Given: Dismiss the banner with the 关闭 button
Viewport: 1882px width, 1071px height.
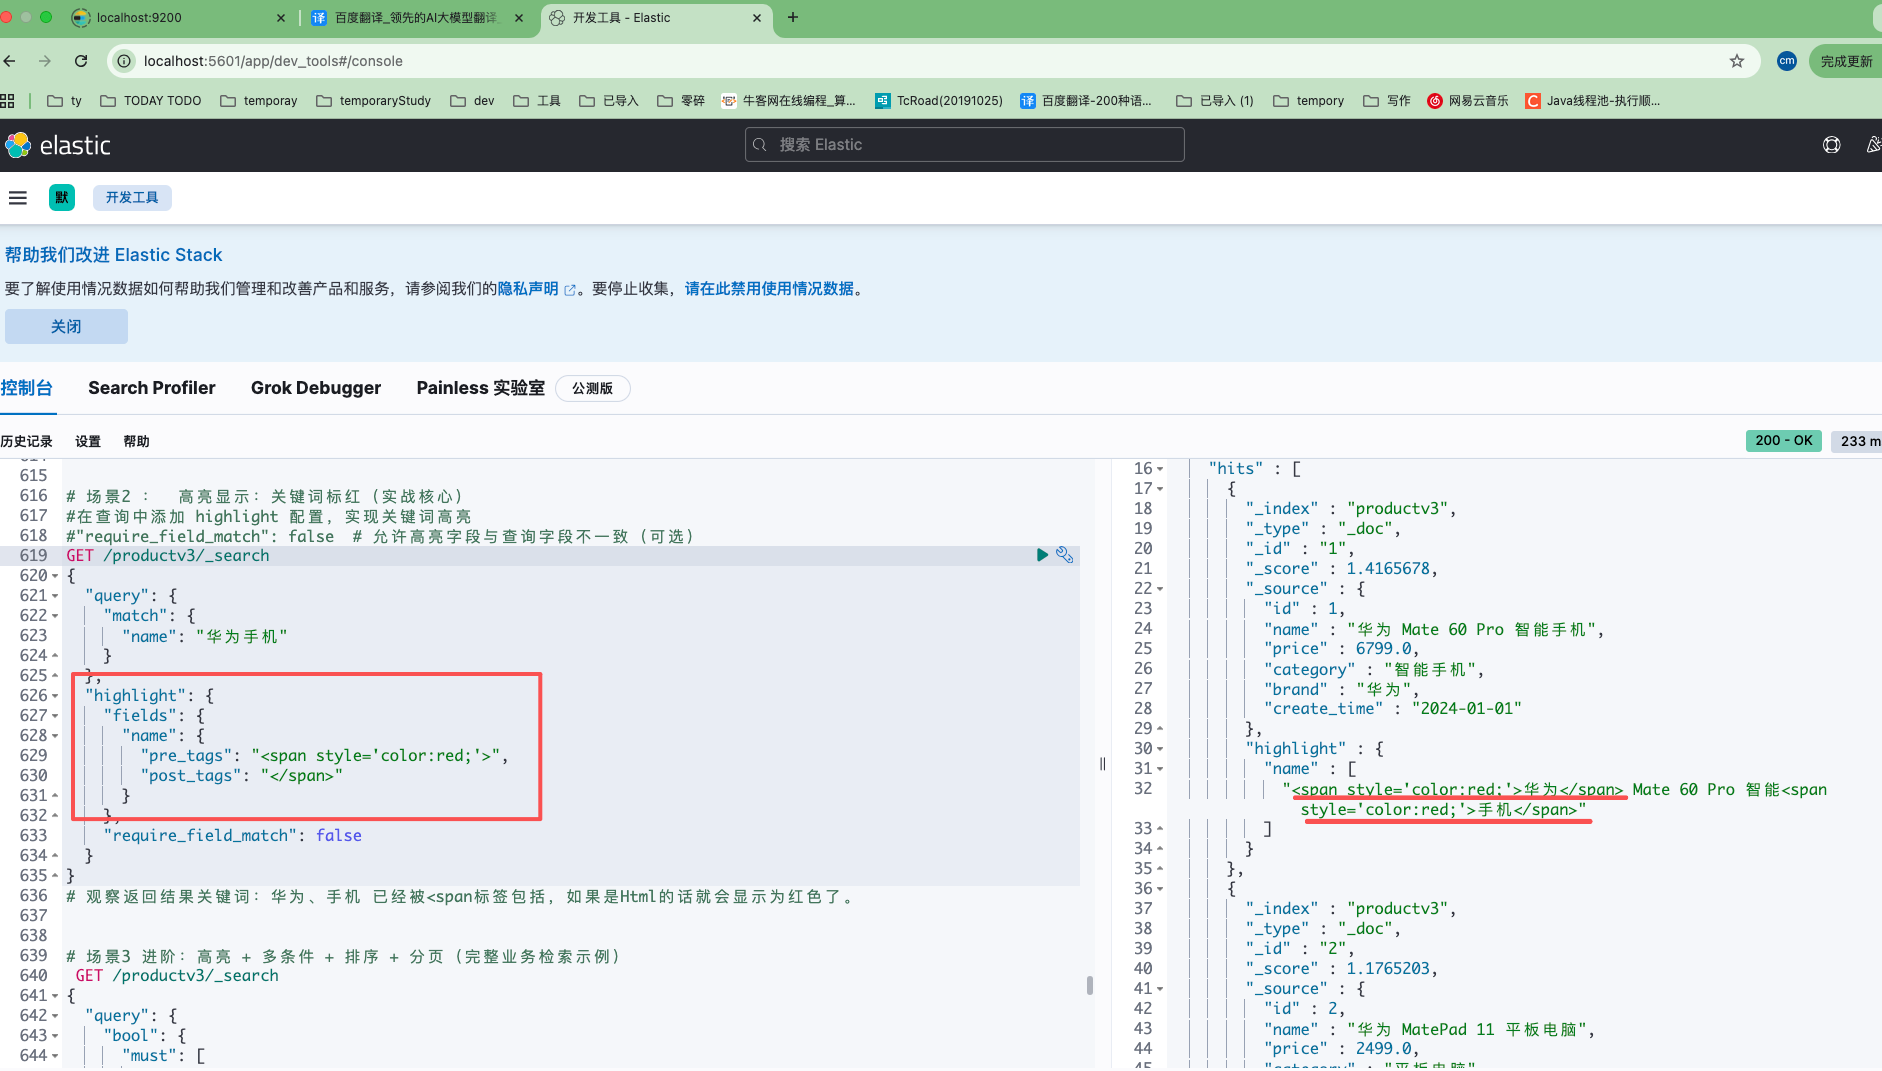Looking at the screenshot, I should (x=66, y=327).
